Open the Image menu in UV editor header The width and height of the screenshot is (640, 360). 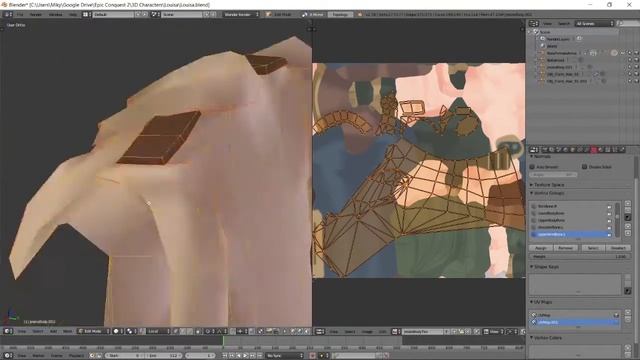tap(367, 331)
